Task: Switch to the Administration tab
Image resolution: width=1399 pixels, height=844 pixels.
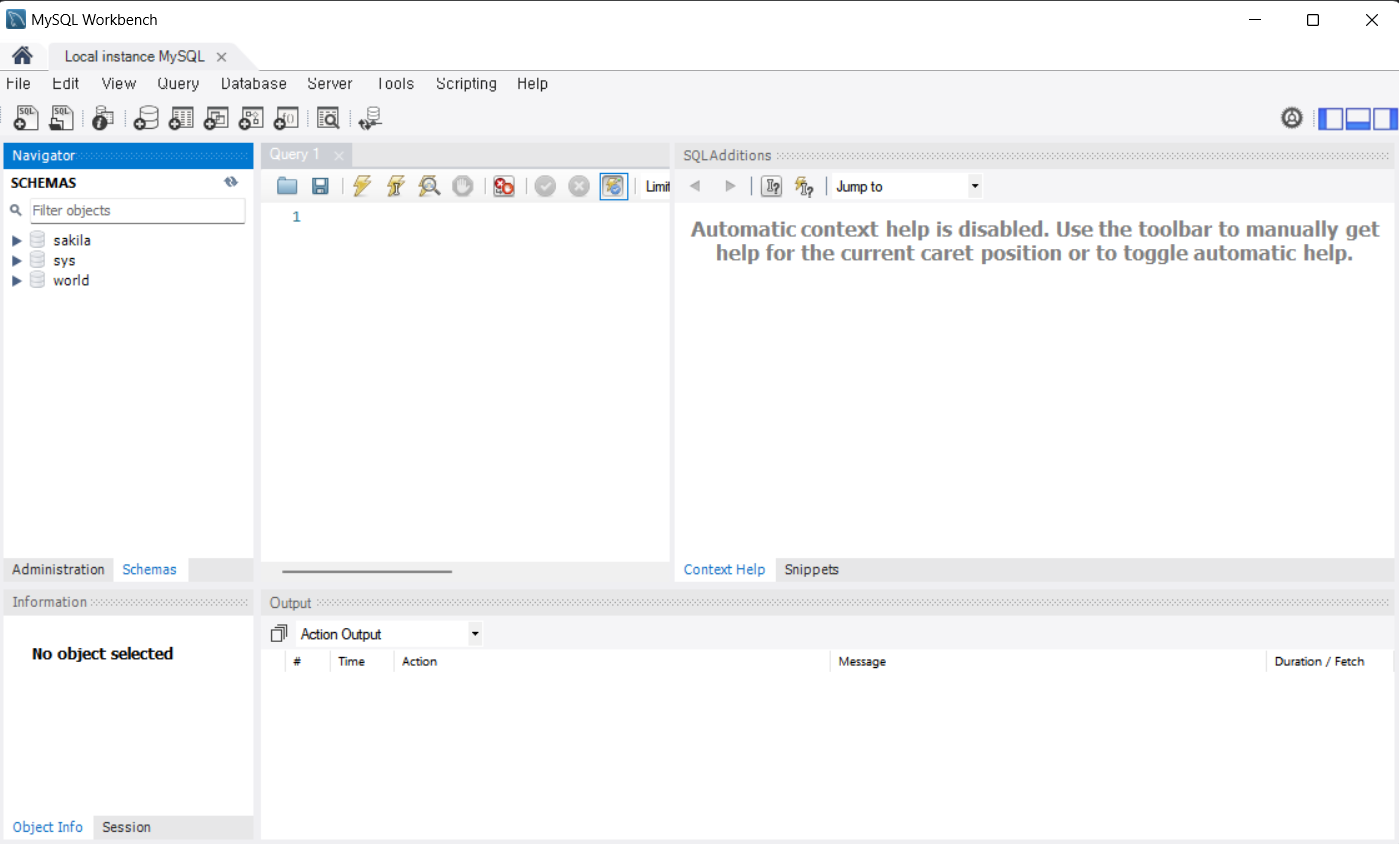Action: click(58, 569)
